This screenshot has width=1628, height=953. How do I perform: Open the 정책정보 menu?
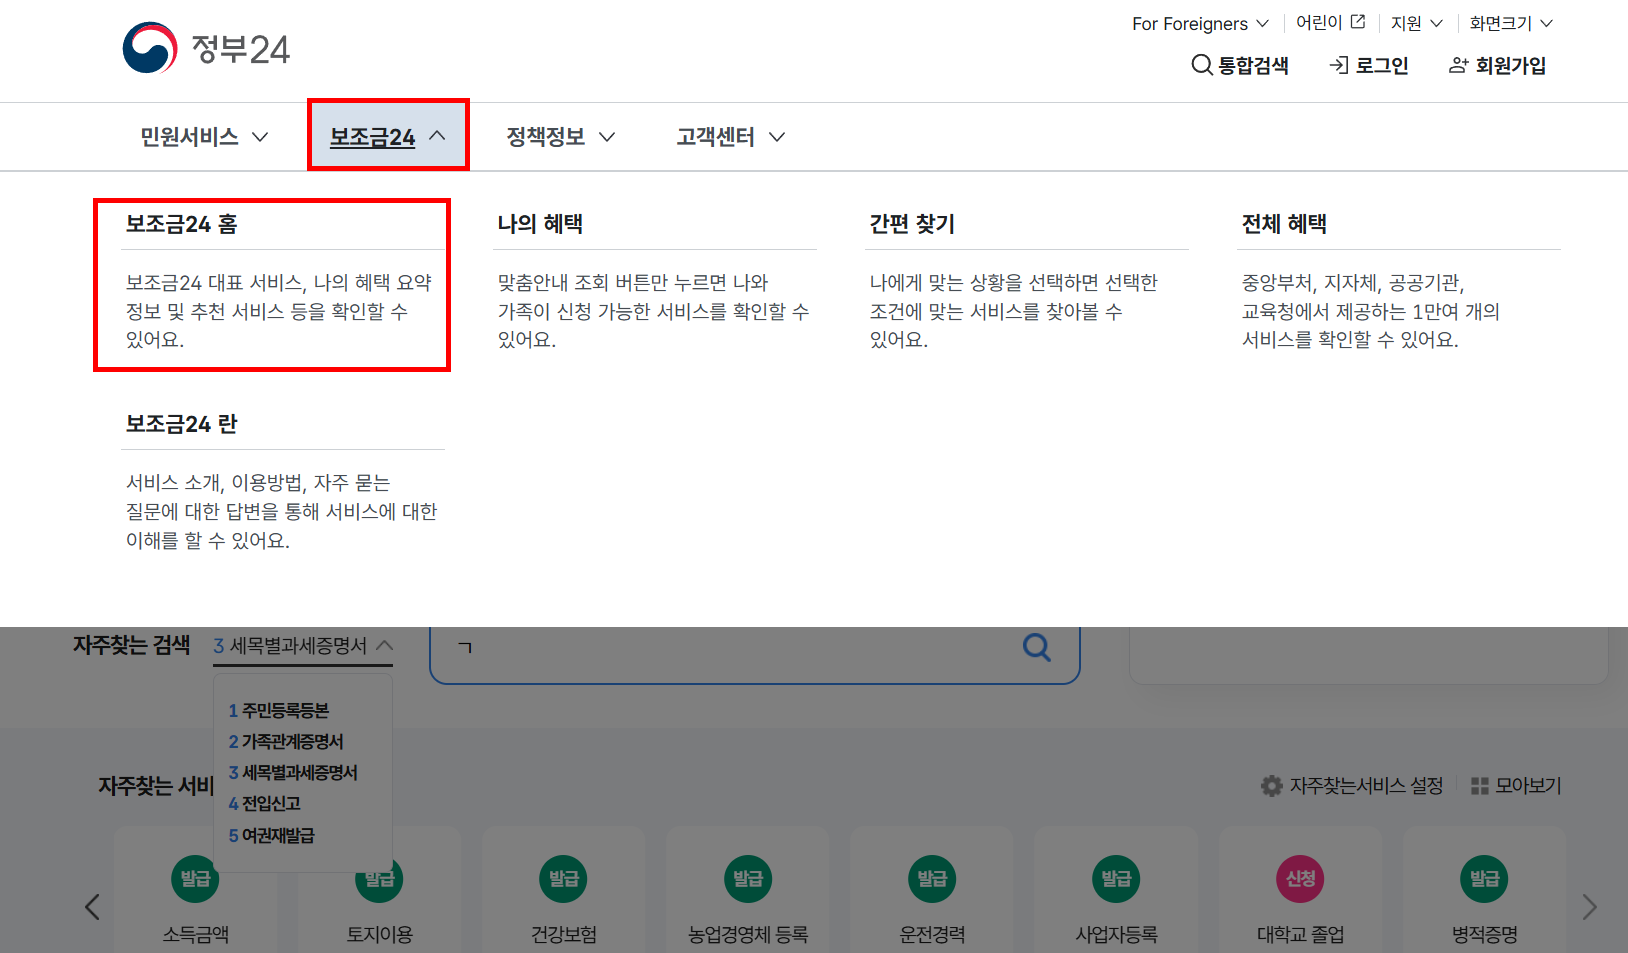560,137
